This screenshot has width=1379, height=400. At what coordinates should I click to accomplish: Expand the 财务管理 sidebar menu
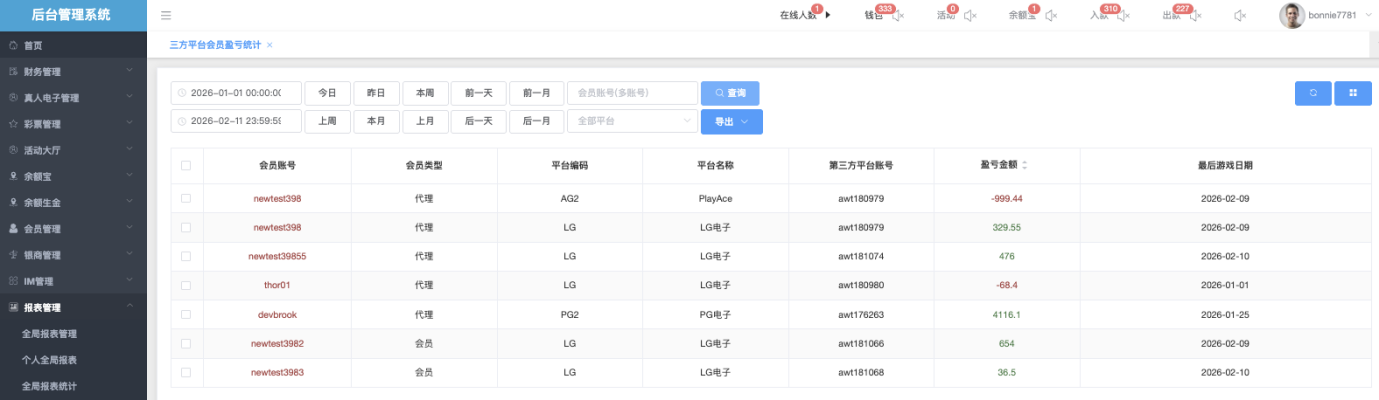[73, 72]
